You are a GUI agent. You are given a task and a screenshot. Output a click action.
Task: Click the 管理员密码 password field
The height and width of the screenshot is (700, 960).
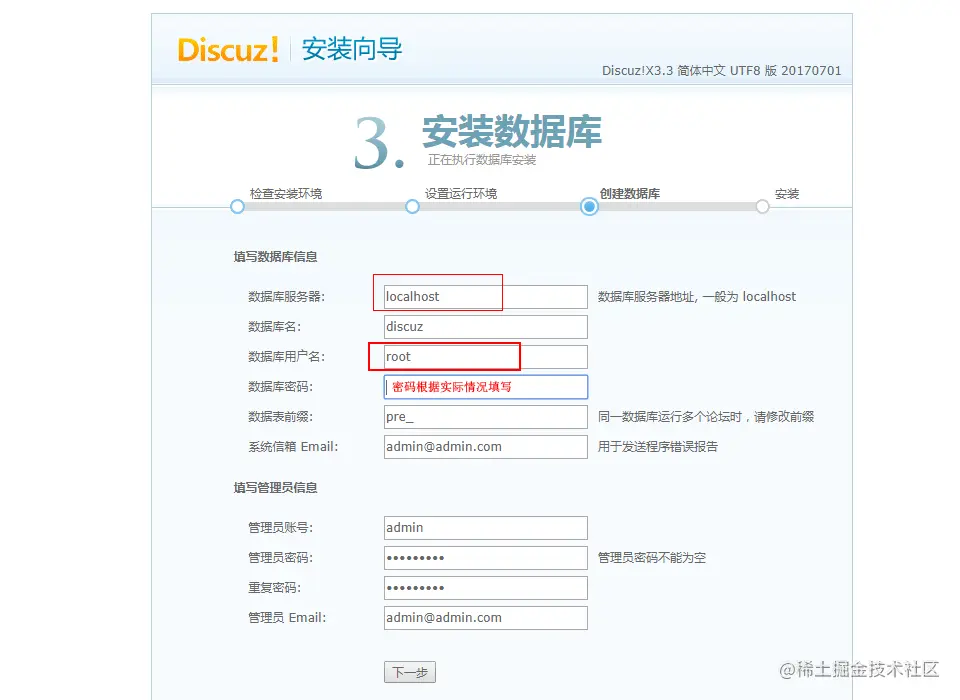tap(486, 558)
